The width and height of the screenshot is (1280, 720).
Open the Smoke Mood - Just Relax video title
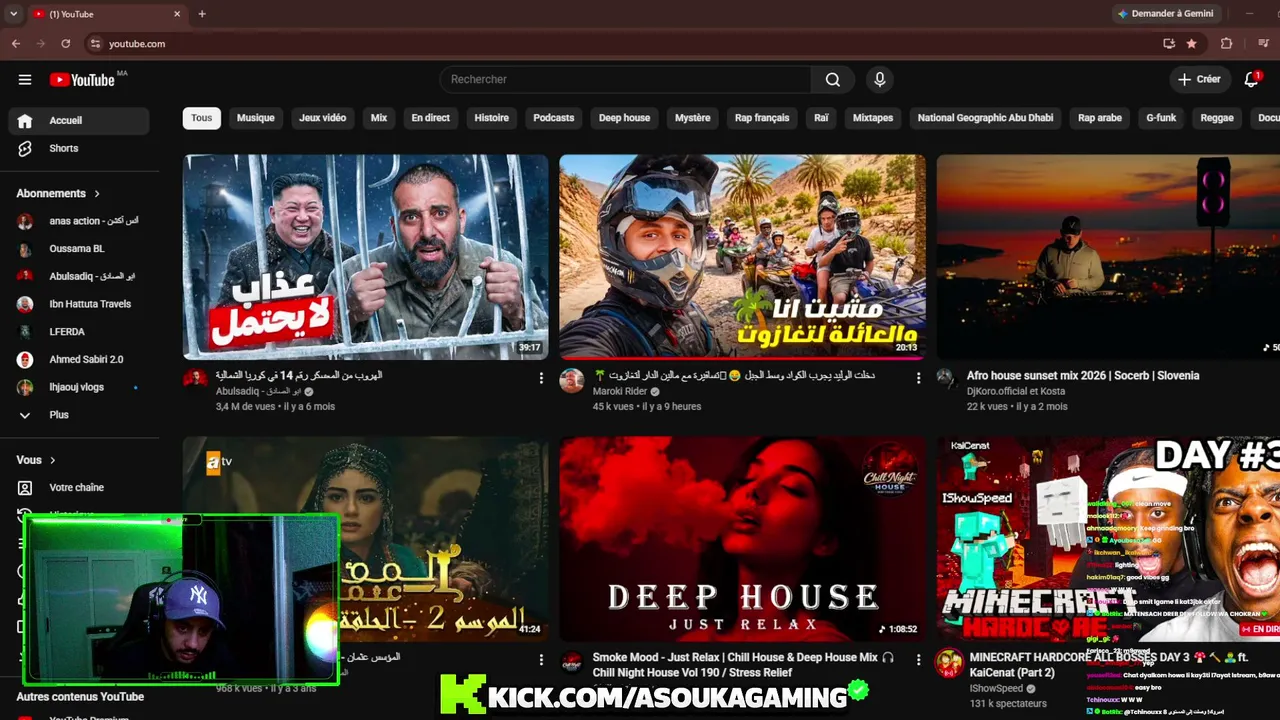[x=743, y=665]
